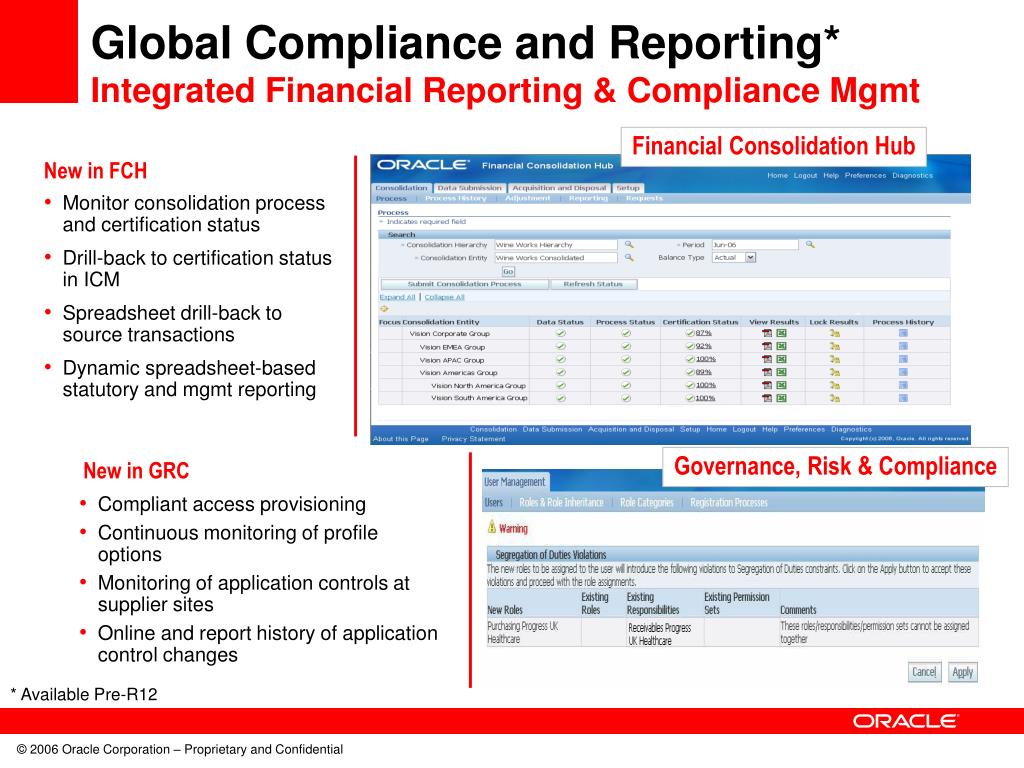View Excel results for Vision Americas Group
Screen dimensions: 1024x768
[781, 372]
